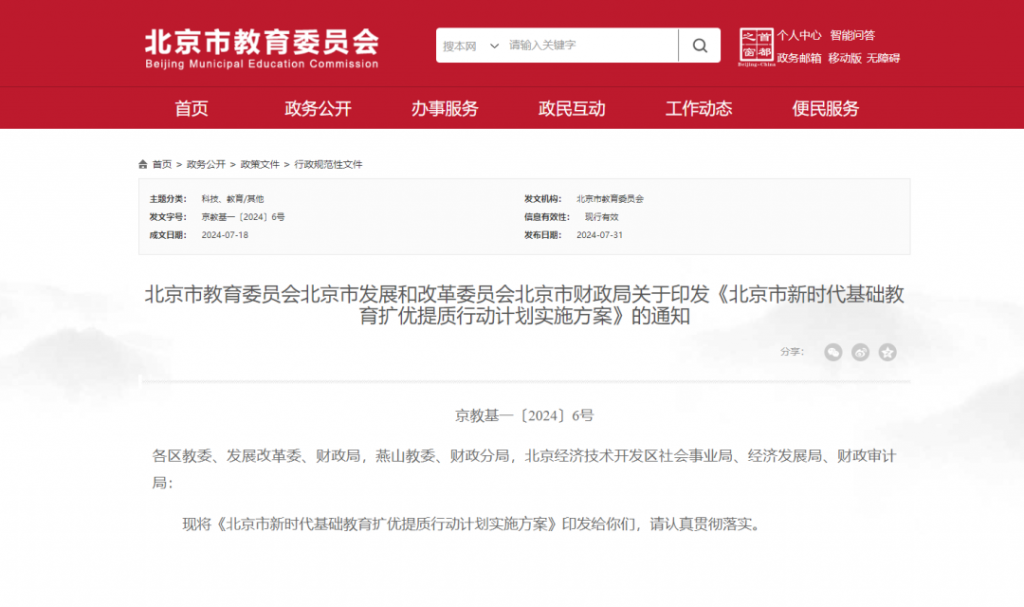1024x607 pixels.
Task: Share article via WeChat icon
Action: point(833,352)
